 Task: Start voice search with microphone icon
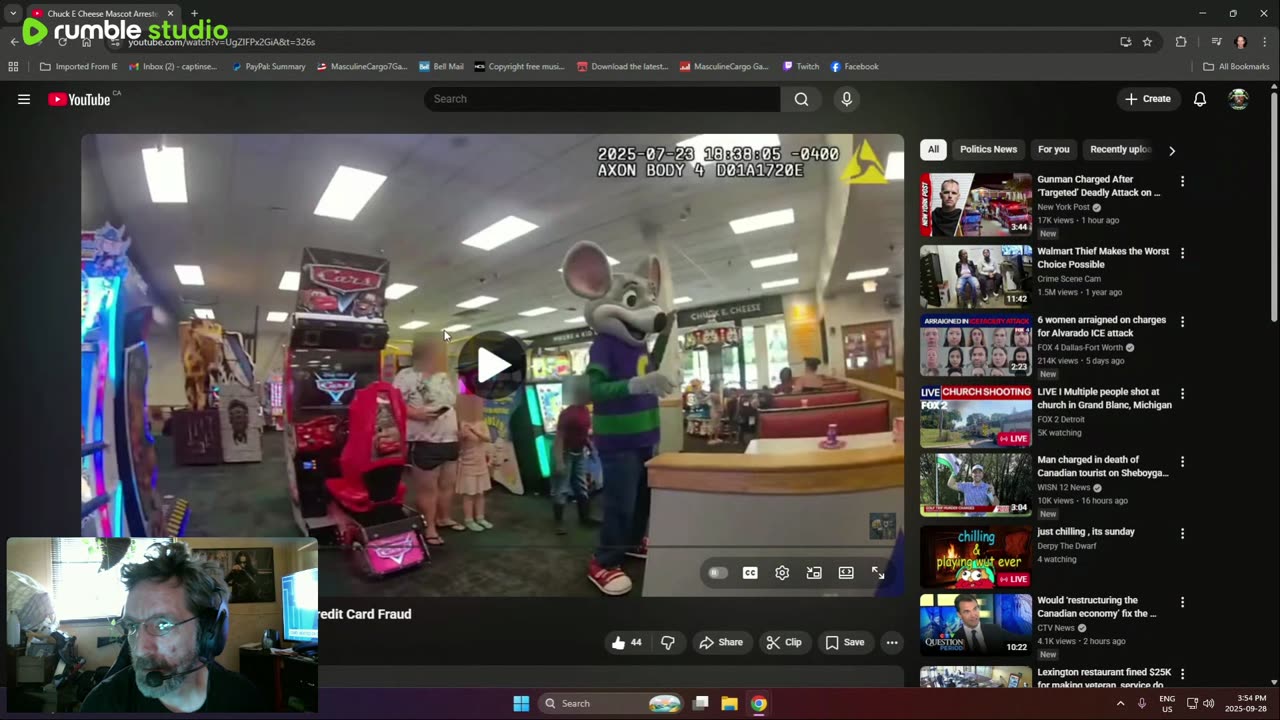click(846, 99)
